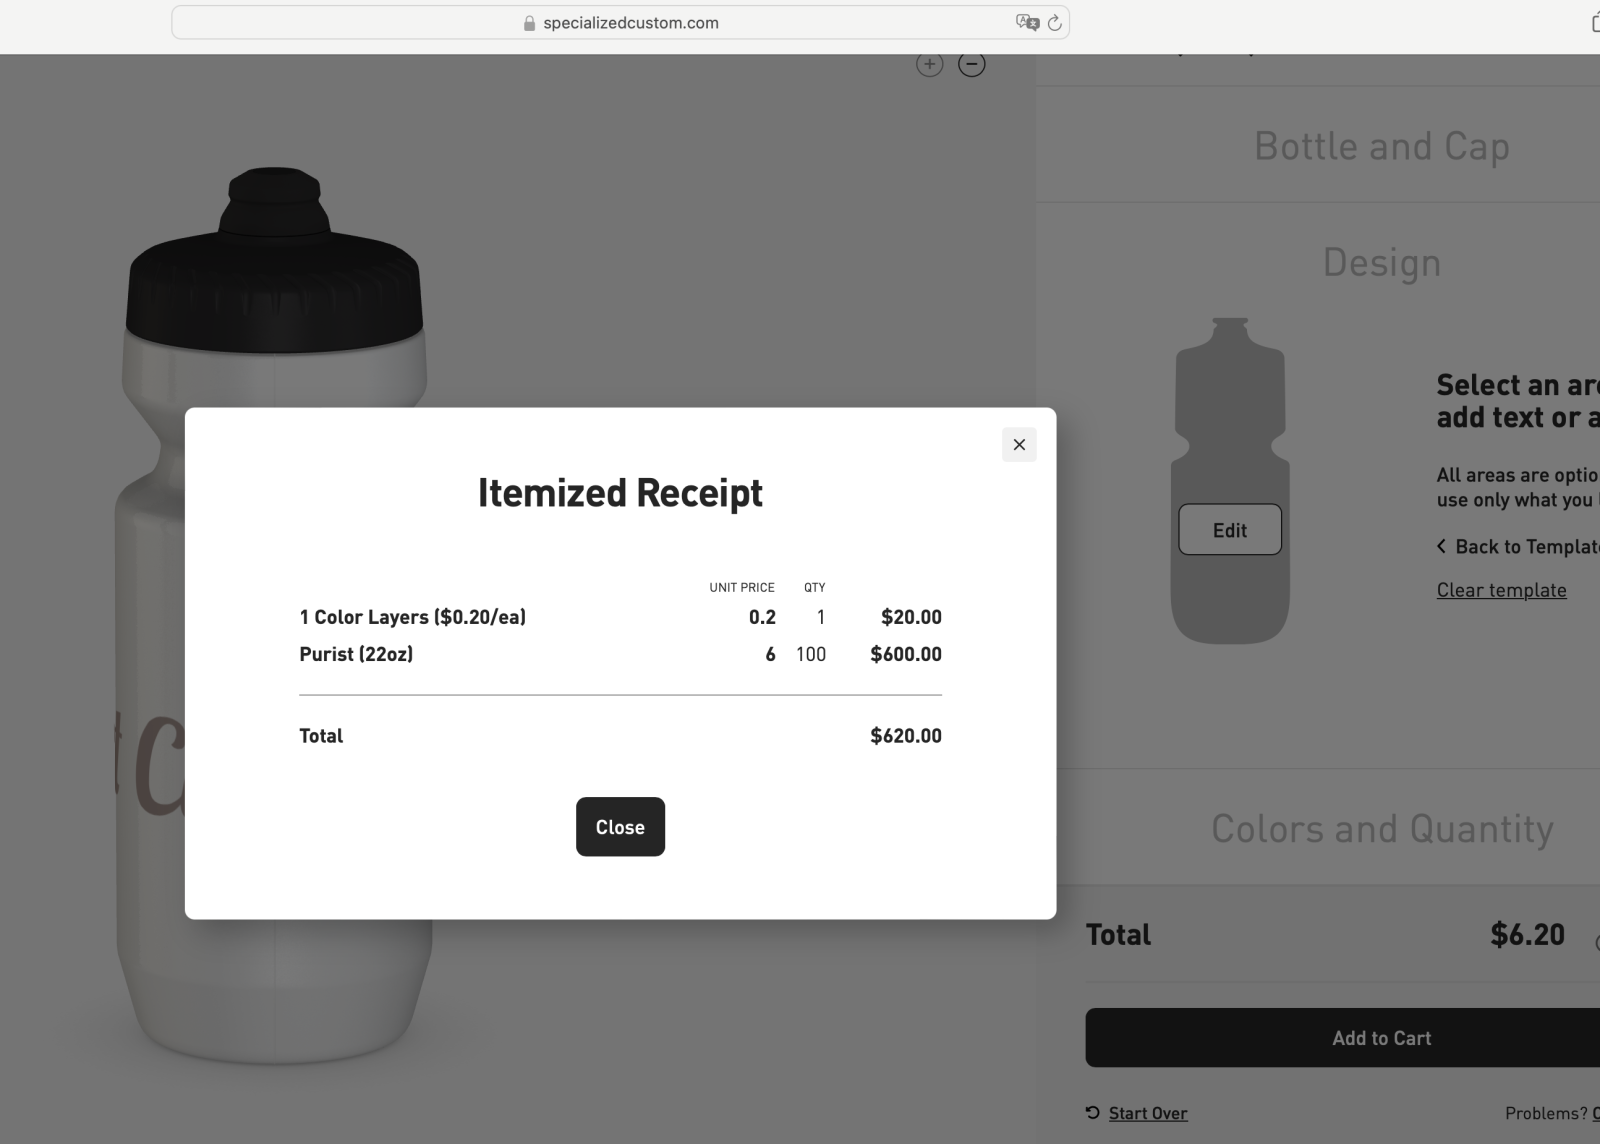This screenshot has height=1144, width=1600.
Task: Click the Back to Templates chevron
Action: (1442, 546)
